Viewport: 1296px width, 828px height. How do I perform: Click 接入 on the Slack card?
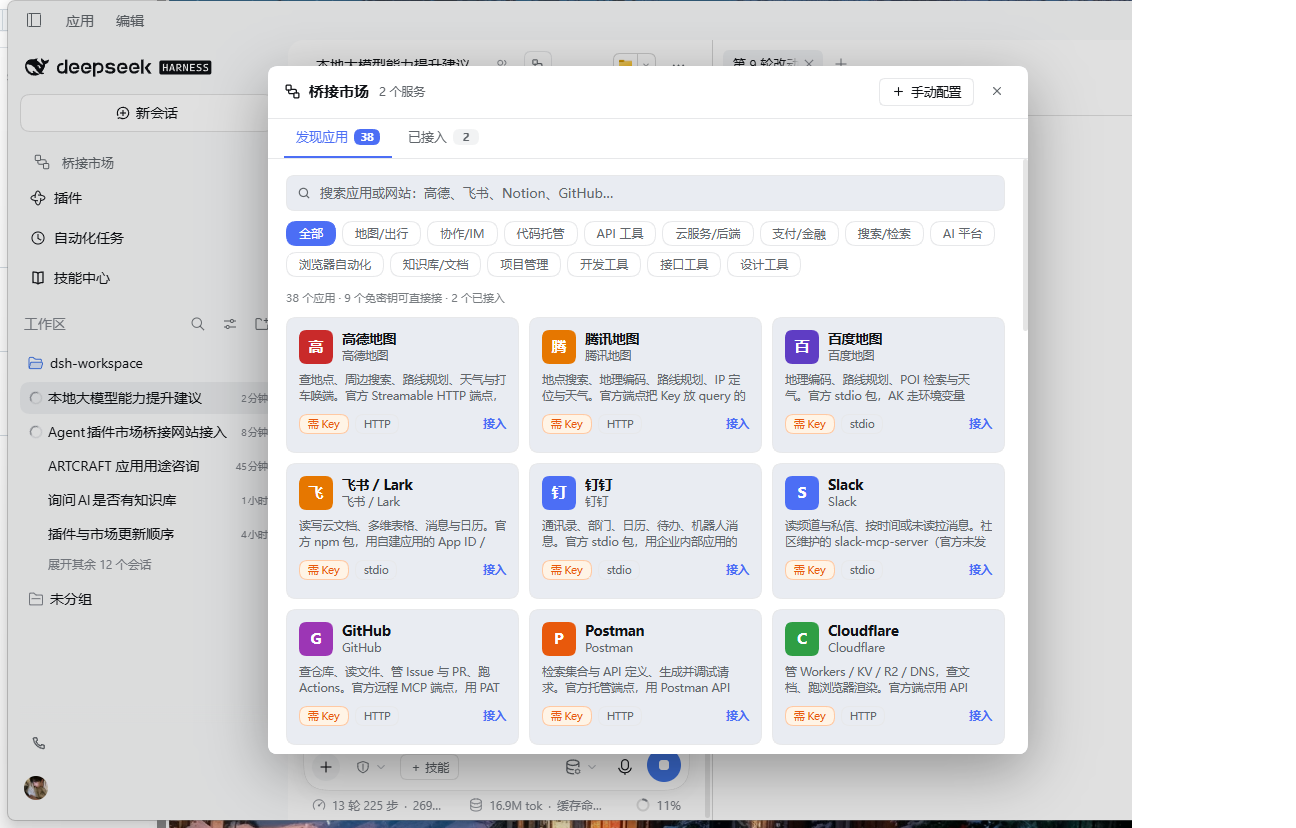pyautogui.click(x=980, y=570)
